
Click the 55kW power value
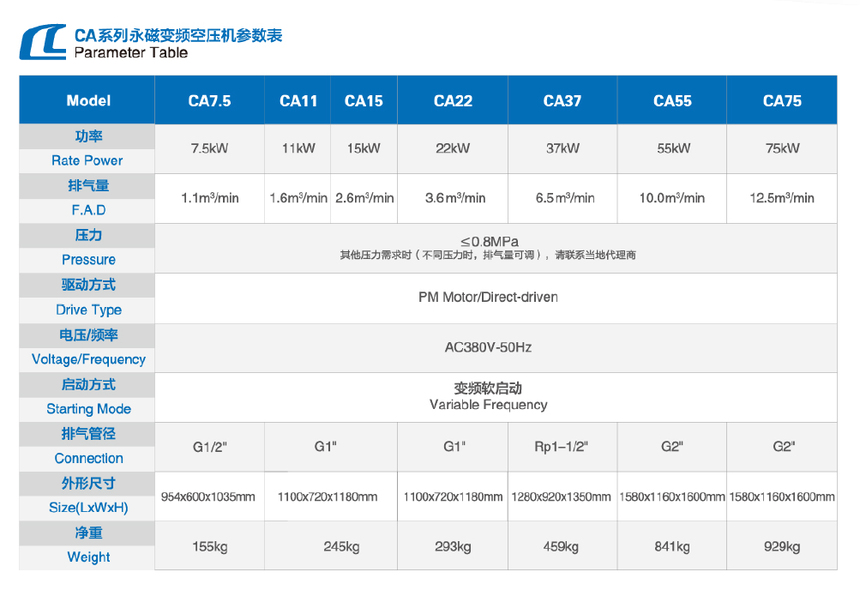(x=674, y=148)
